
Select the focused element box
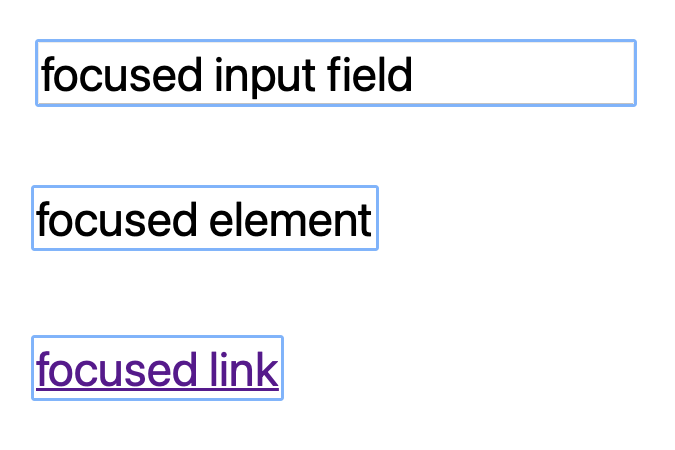(204, 218)
